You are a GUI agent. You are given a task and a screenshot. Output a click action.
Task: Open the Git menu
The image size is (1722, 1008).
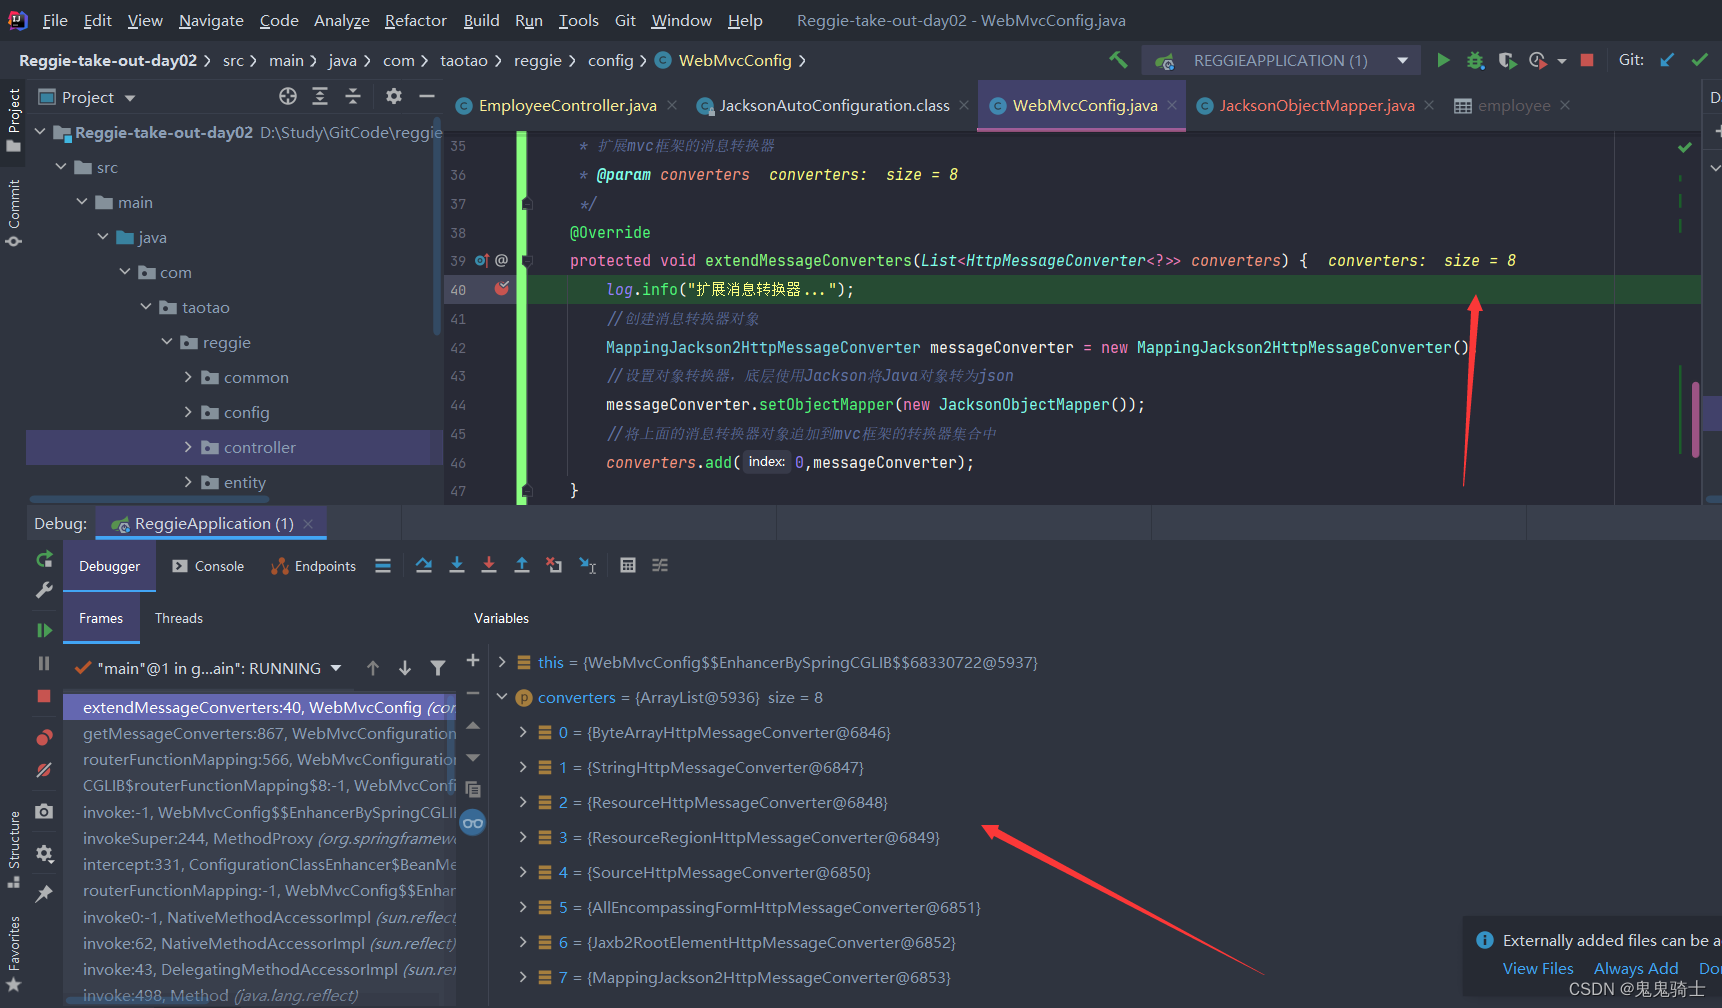(x=625, y=20)
